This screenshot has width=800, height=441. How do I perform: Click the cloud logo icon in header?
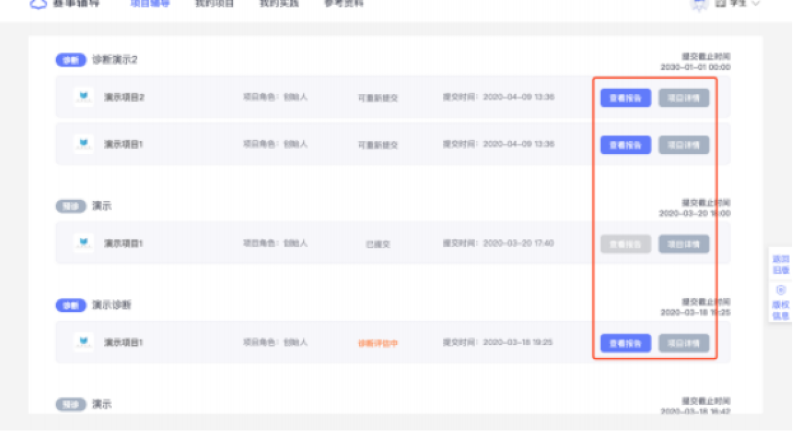[x=38, y=4]
